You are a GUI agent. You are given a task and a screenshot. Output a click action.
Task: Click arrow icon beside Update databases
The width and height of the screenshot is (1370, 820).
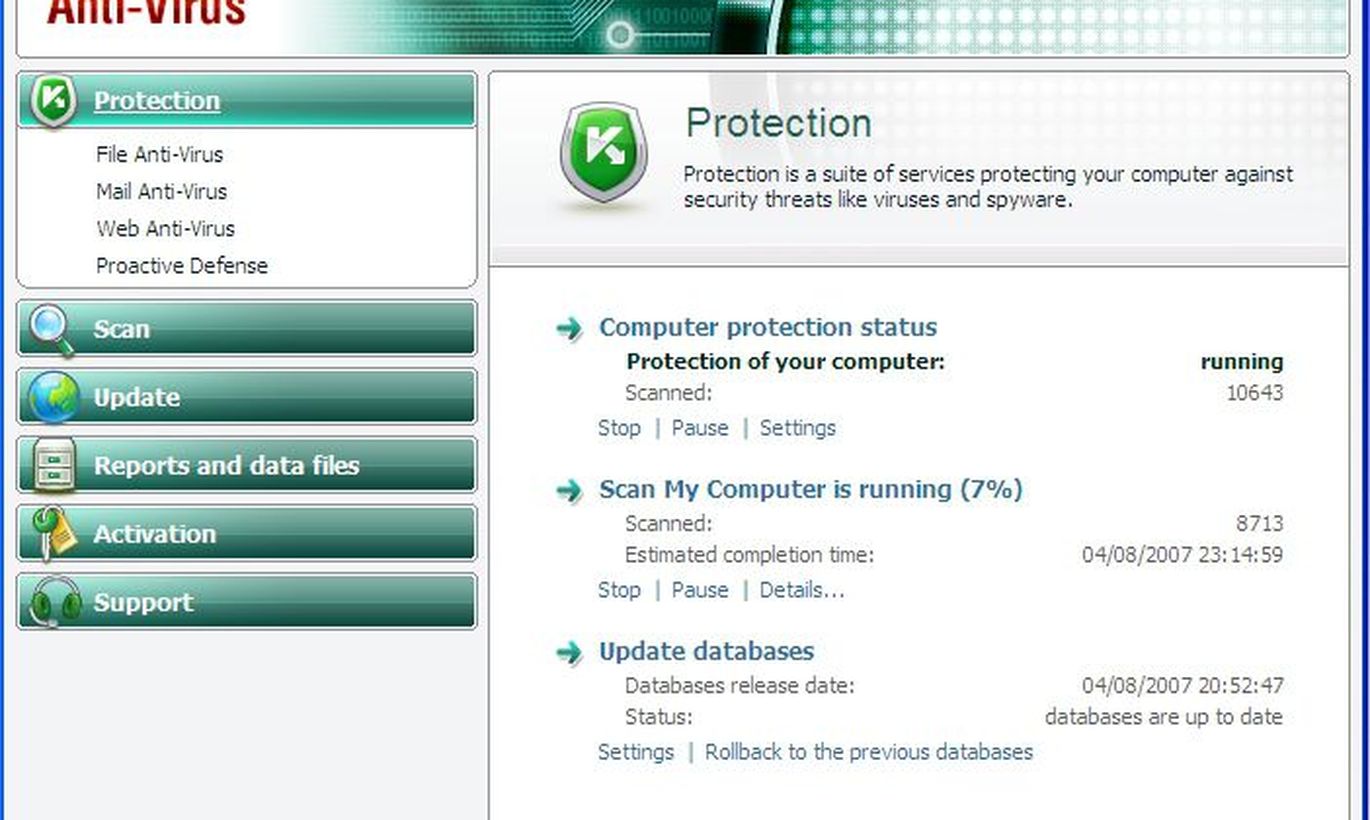pyautogui.click(x=569, y=652)
